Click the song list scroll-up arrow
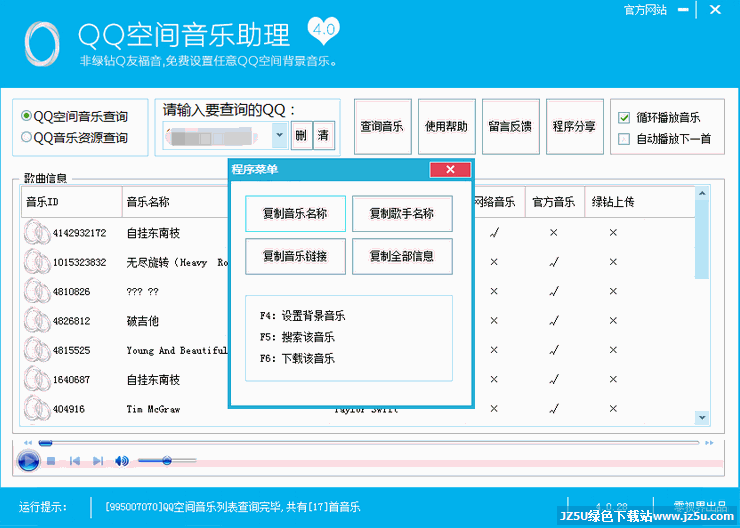 [x=702, y=193]
